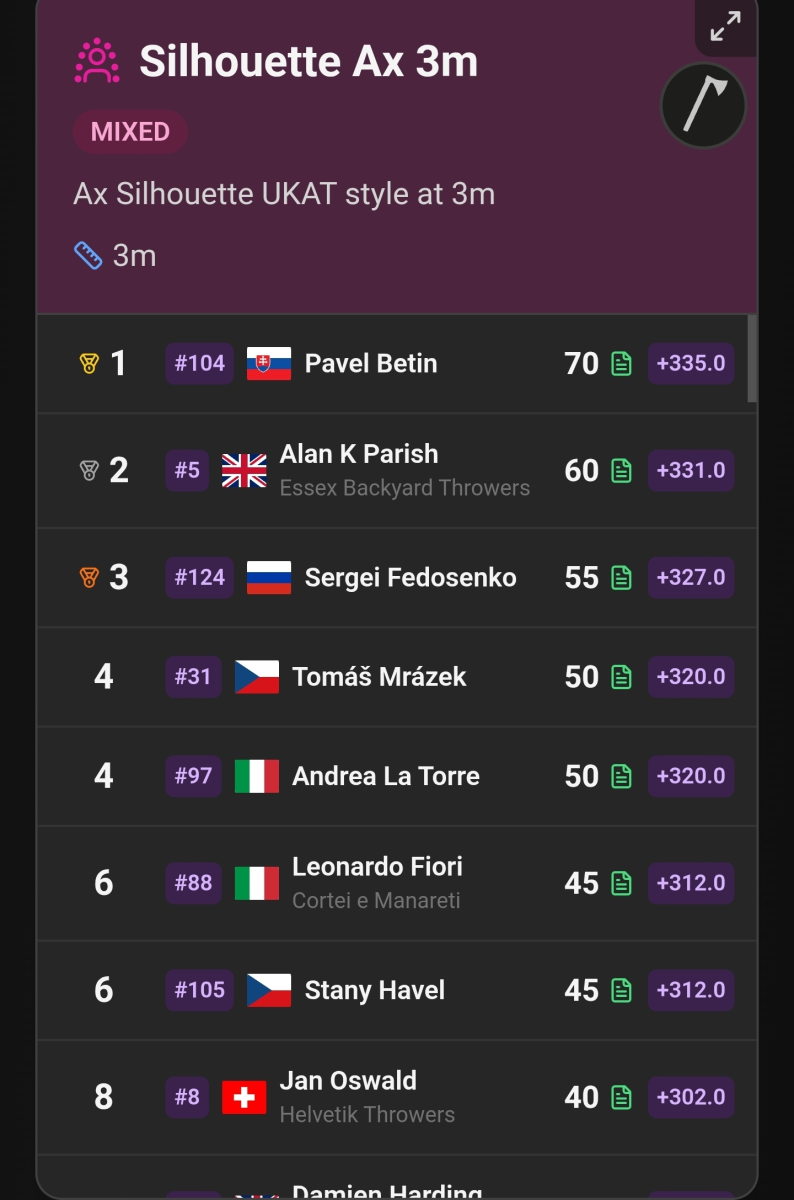Open Pavel Betin's green scoresheet icon
The height and width of the screenshot is (1200, 794).
[x=621, y=364]
